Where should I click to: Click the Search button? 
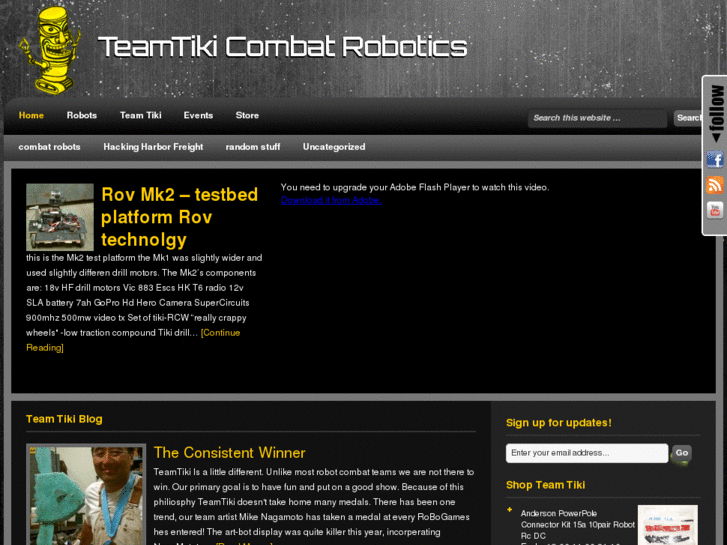pos(688,118)
